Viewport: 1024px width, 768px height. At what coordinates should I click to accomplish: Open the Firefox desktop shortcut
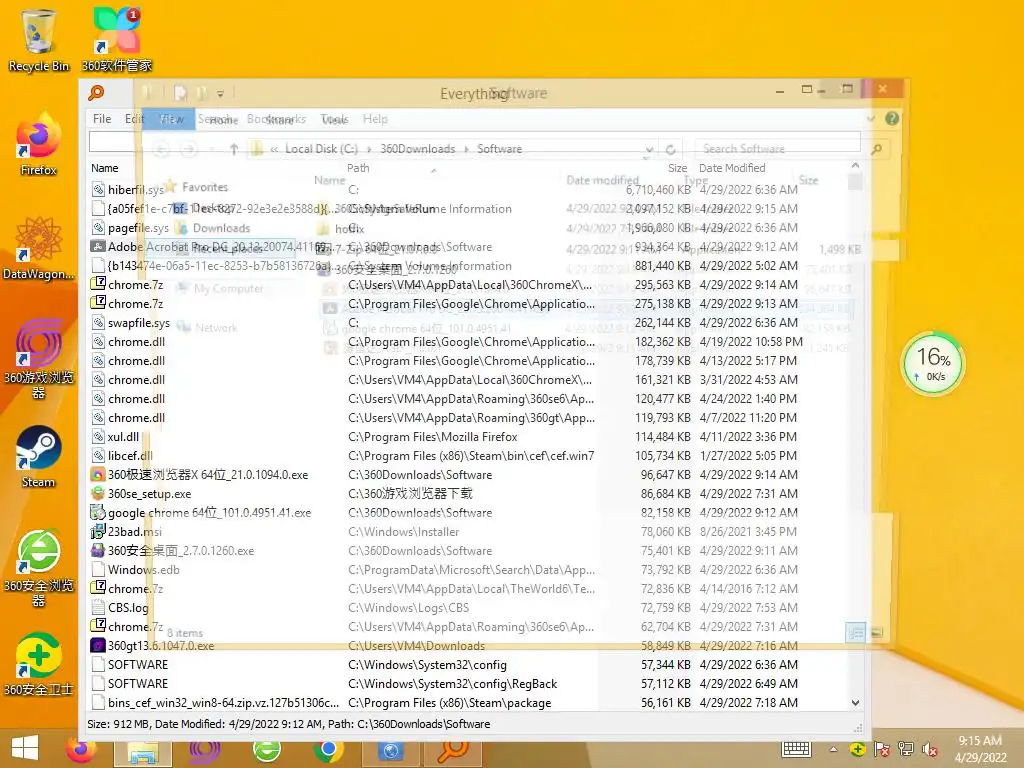[x=39, y=144]
